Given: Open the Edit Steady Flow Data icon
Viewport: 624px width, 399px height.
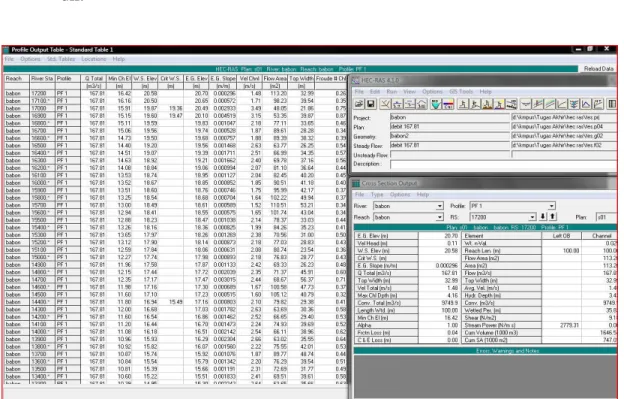Looking at the screenshot, I should coord(397,104).
